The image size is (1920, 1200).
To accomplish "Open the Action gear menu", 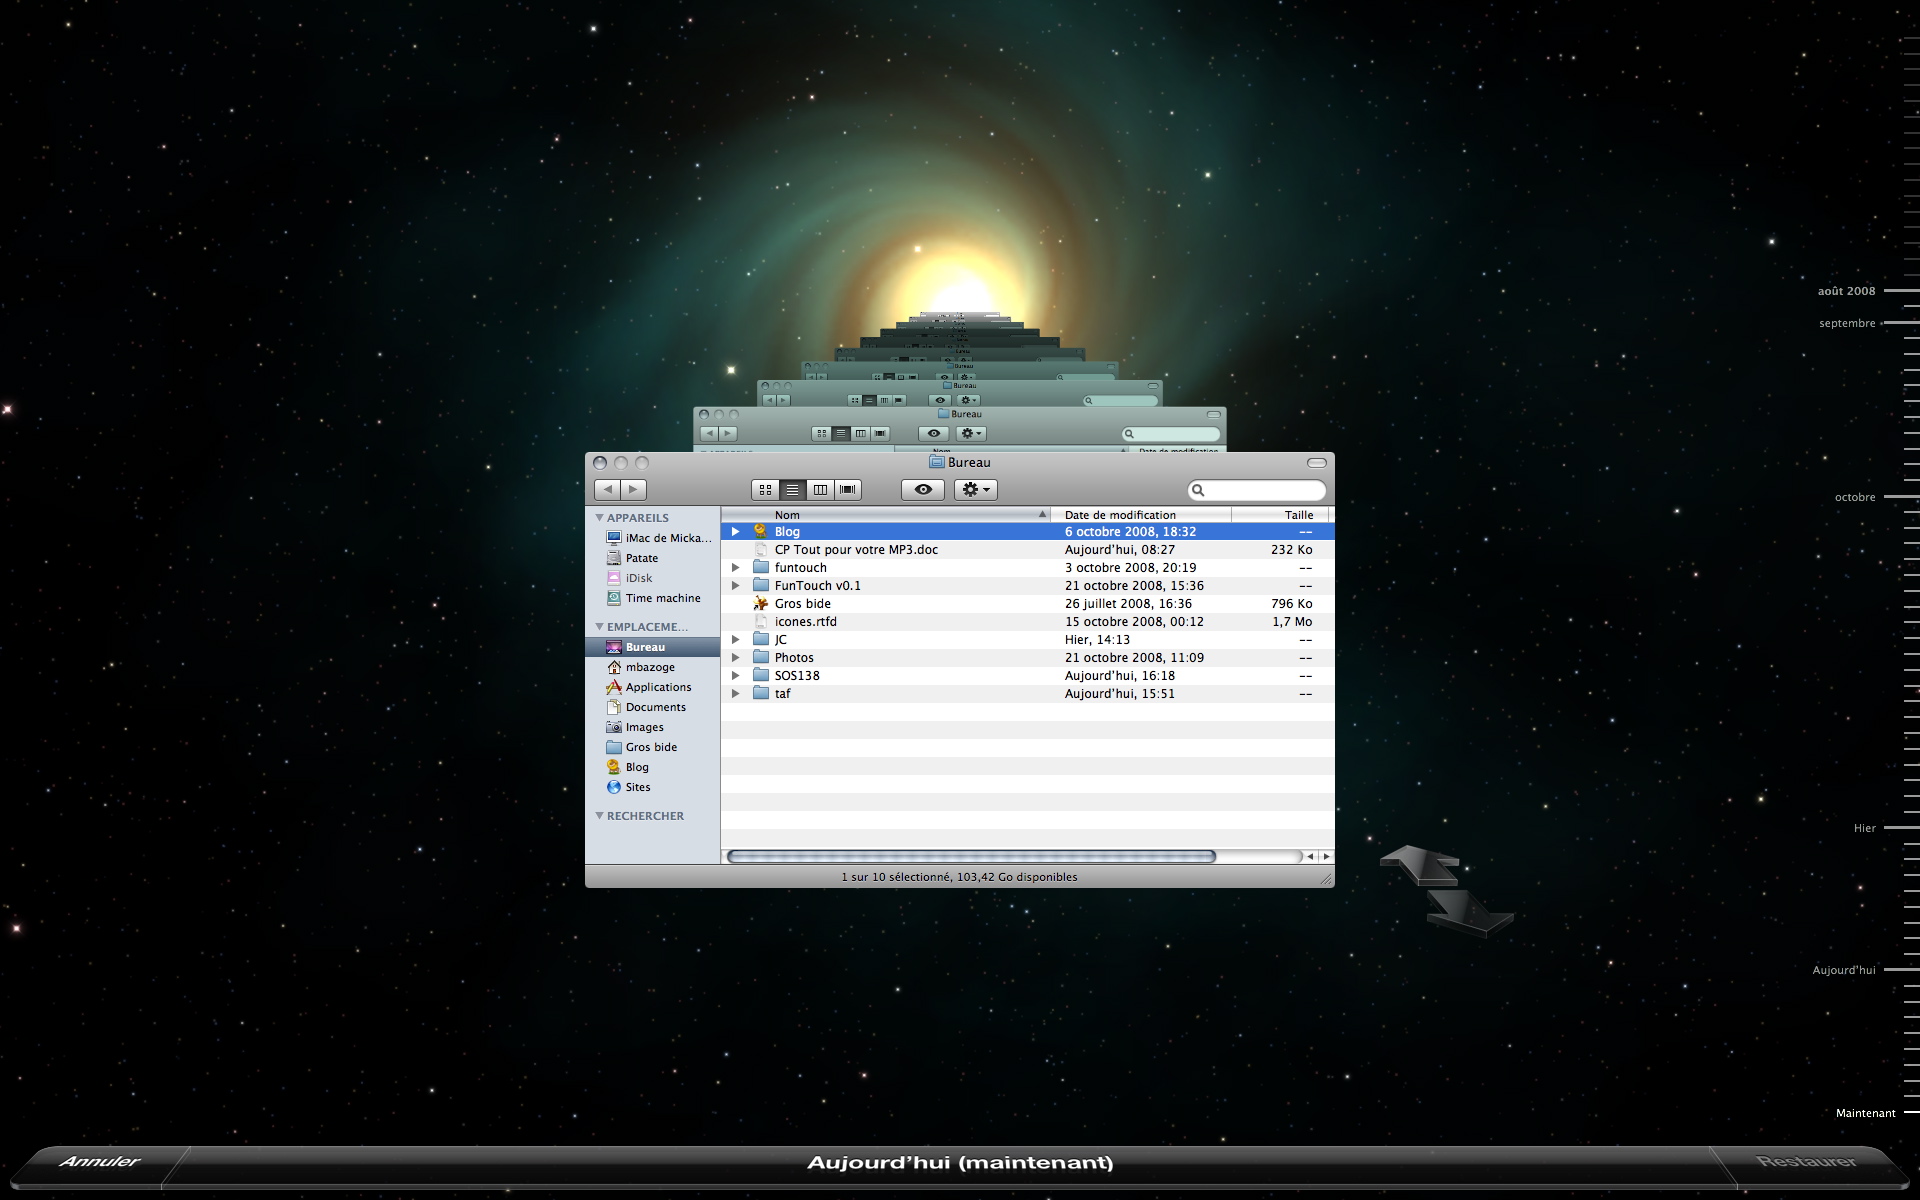I will (975, 490).
